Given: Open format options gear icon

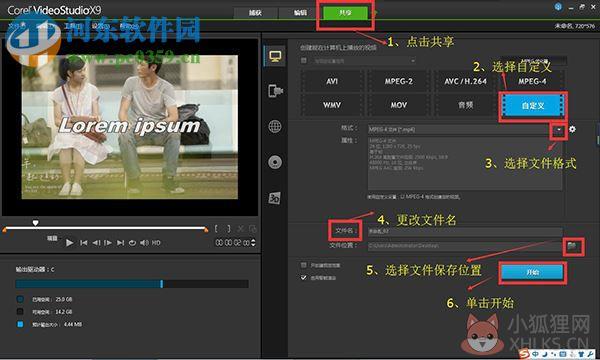Looking at the screenshot, I should (572, 129).
